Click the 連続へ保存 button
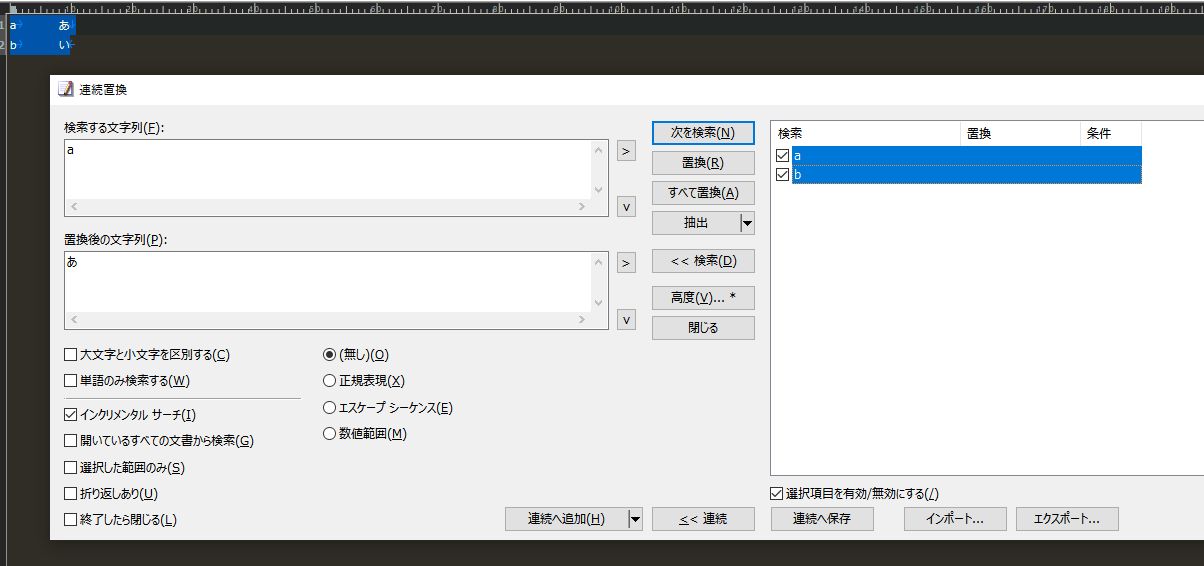1204x566 pixels. click(822, 518)
